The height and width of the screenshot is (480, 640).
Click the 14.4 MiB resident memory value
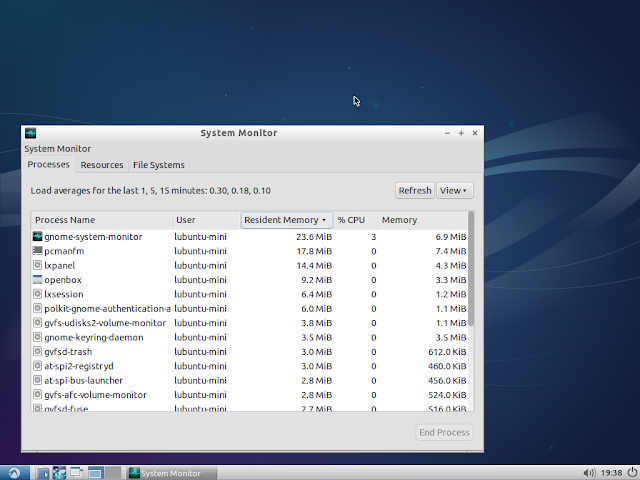click(314, 266)
